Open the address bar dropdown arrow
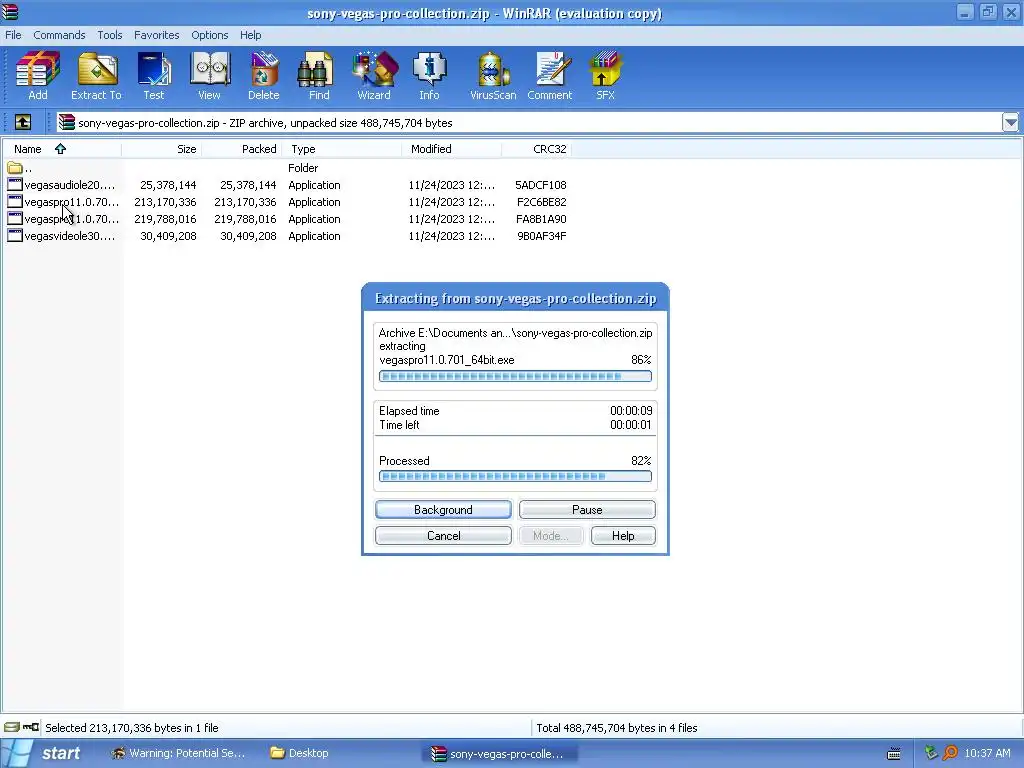The image size is (1024, 768). [1010, 122]
